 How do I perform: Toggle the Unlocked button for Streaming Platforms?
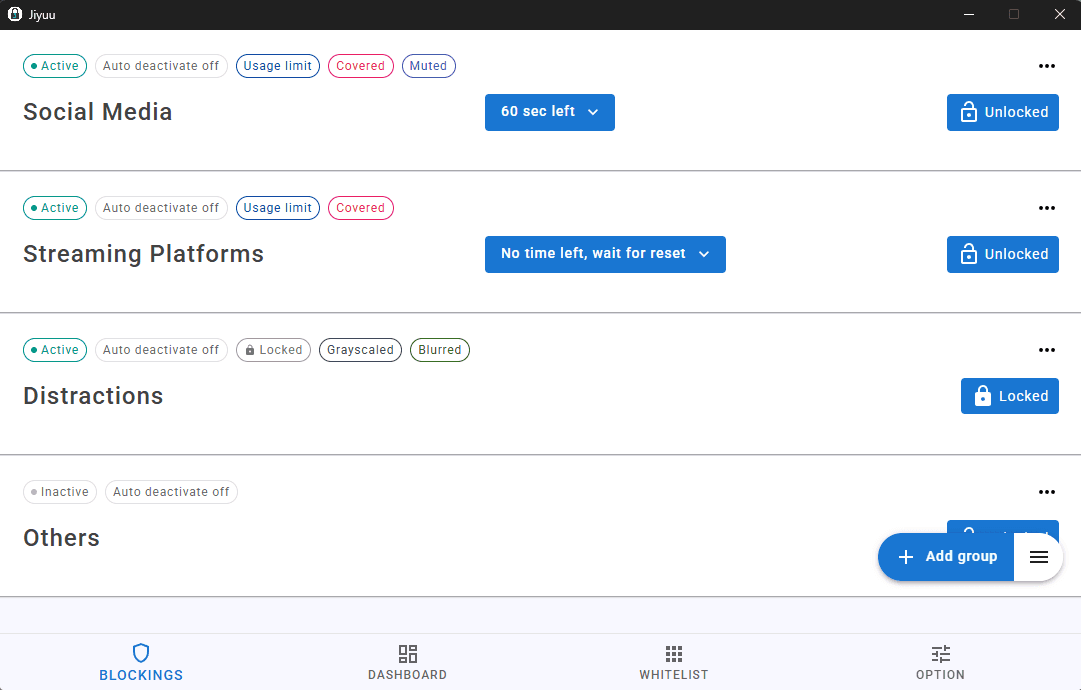[x=1002, y=255]
